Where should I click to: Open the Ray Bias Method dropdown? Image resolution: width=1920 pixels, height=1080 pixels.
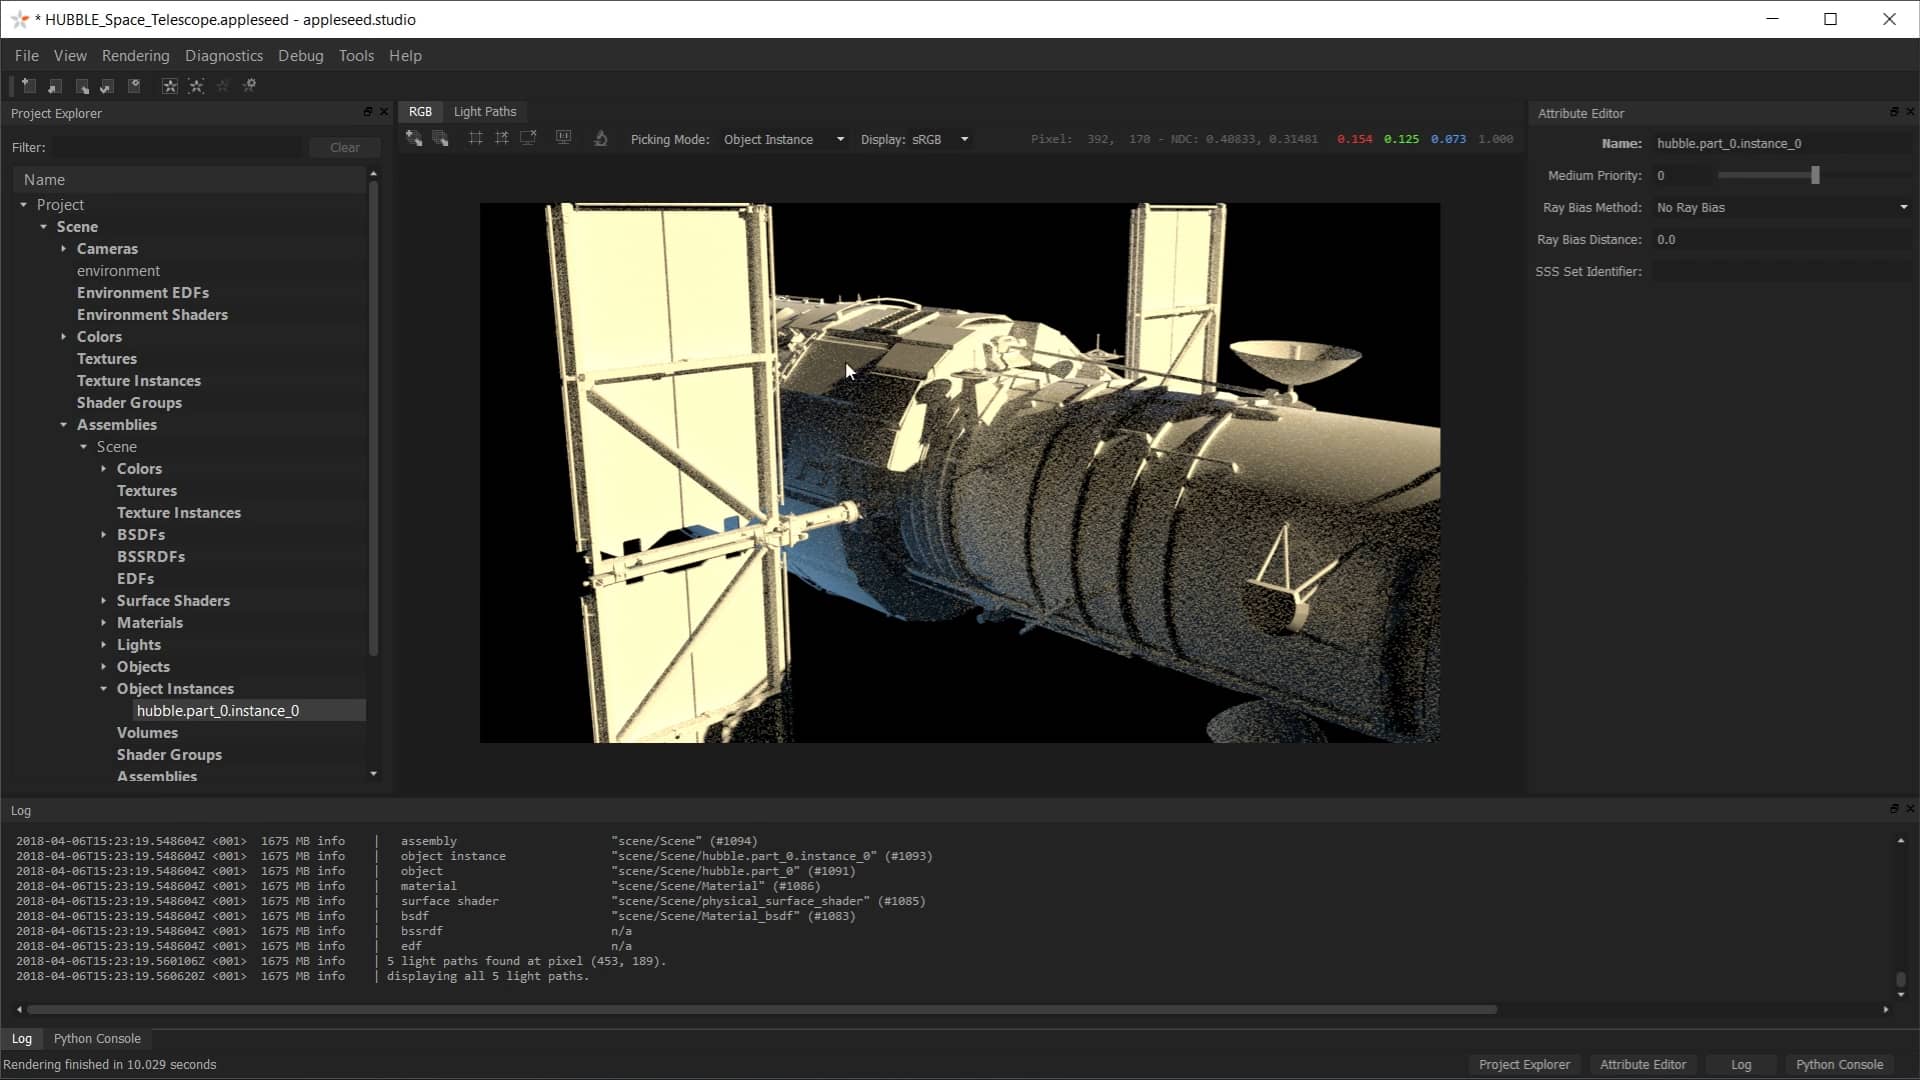tap(1782, 208)
